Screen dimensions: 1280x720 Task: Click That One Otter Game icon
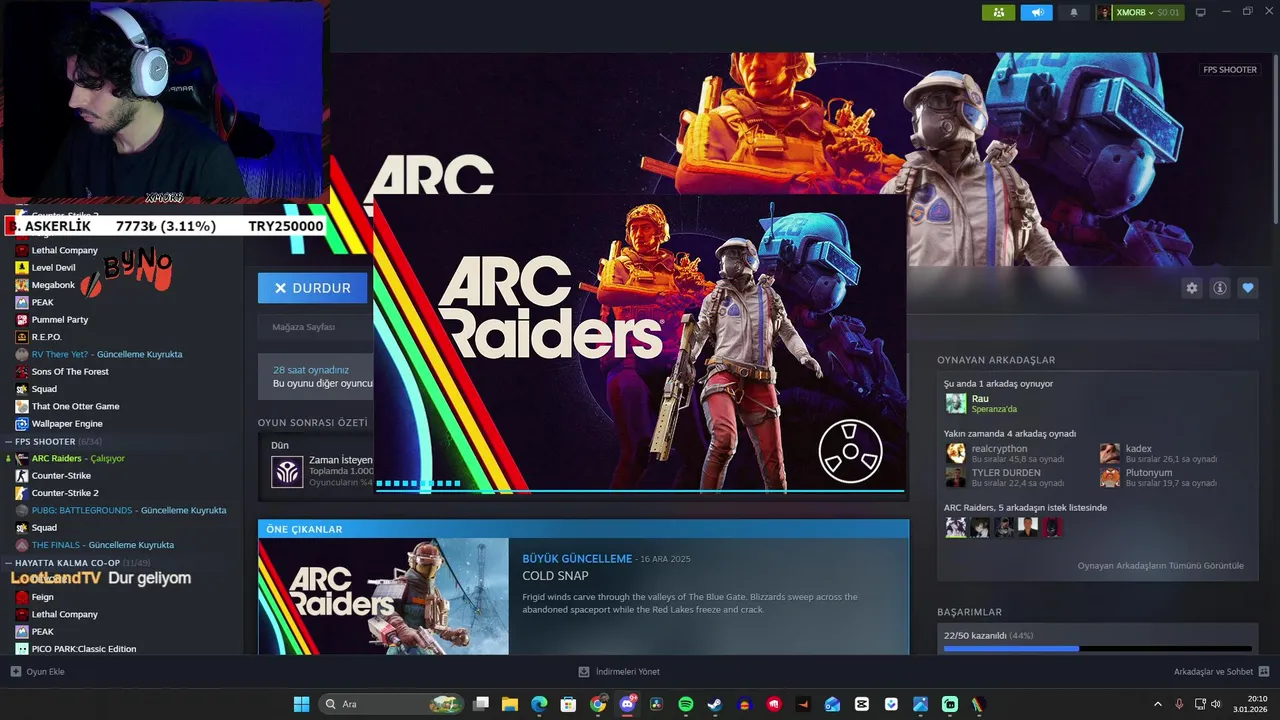(x=22, y=406)
